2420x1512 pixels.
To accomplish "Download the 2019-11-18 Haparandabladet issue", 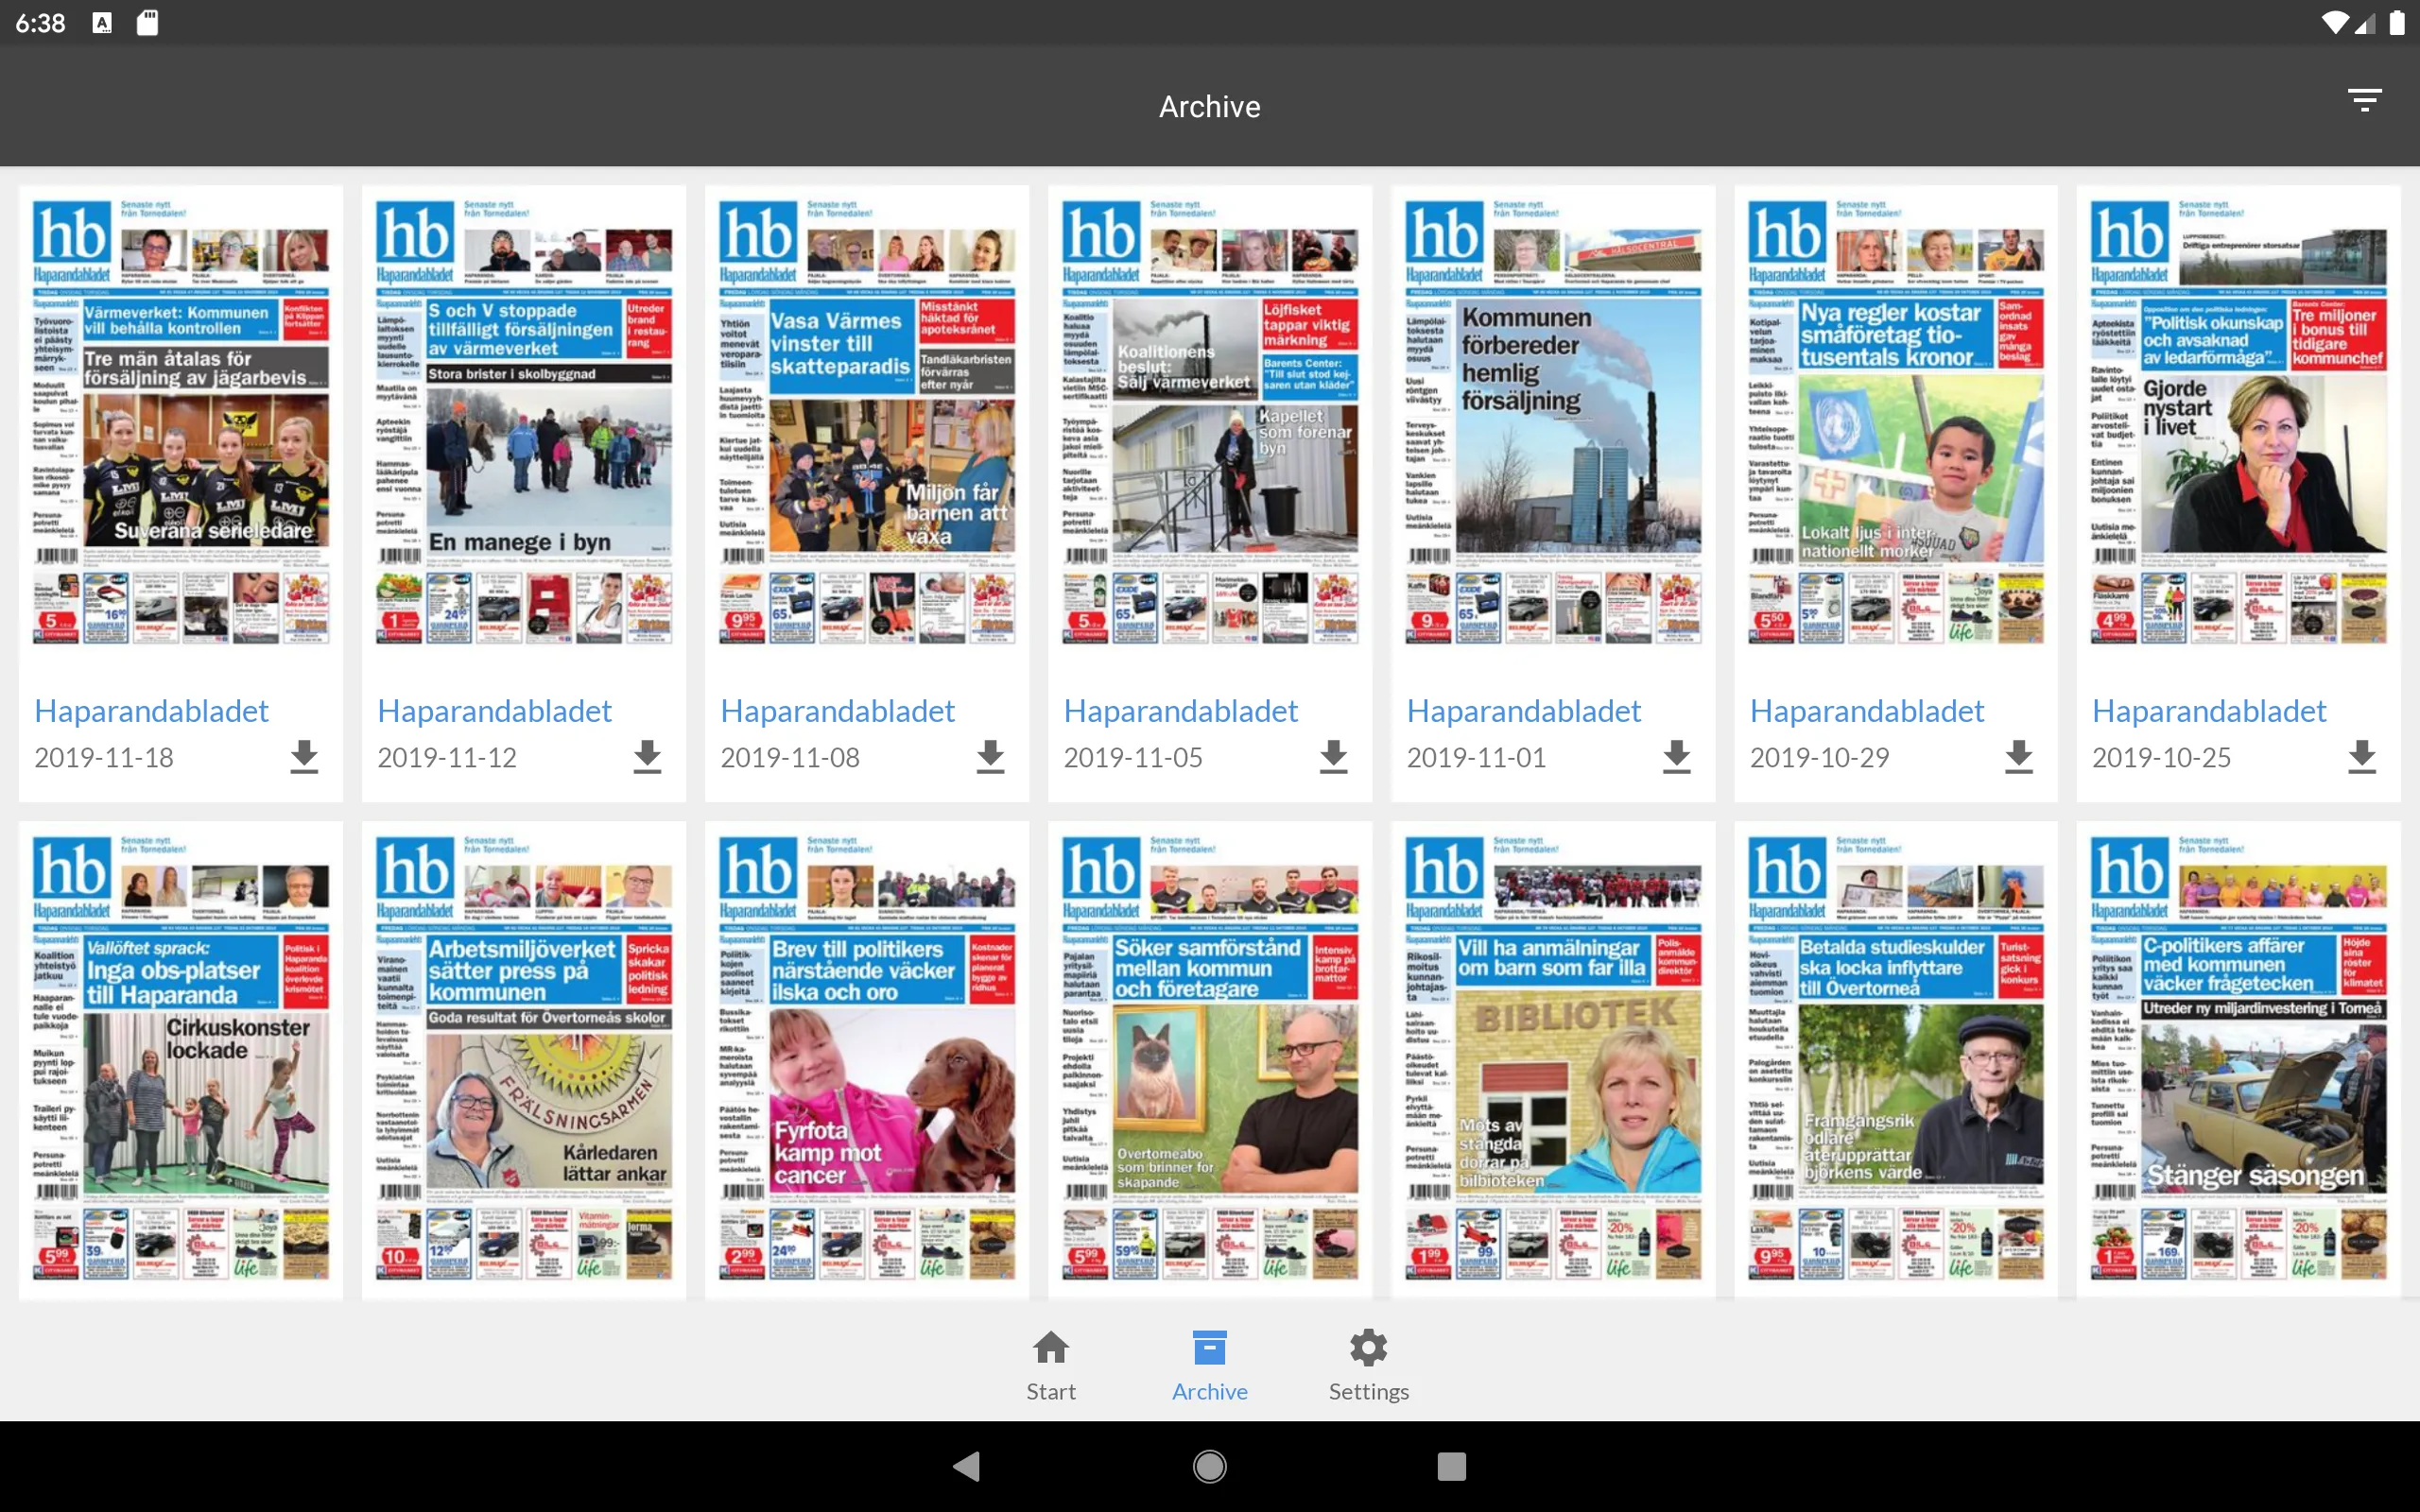I will (x=304, y=757).
